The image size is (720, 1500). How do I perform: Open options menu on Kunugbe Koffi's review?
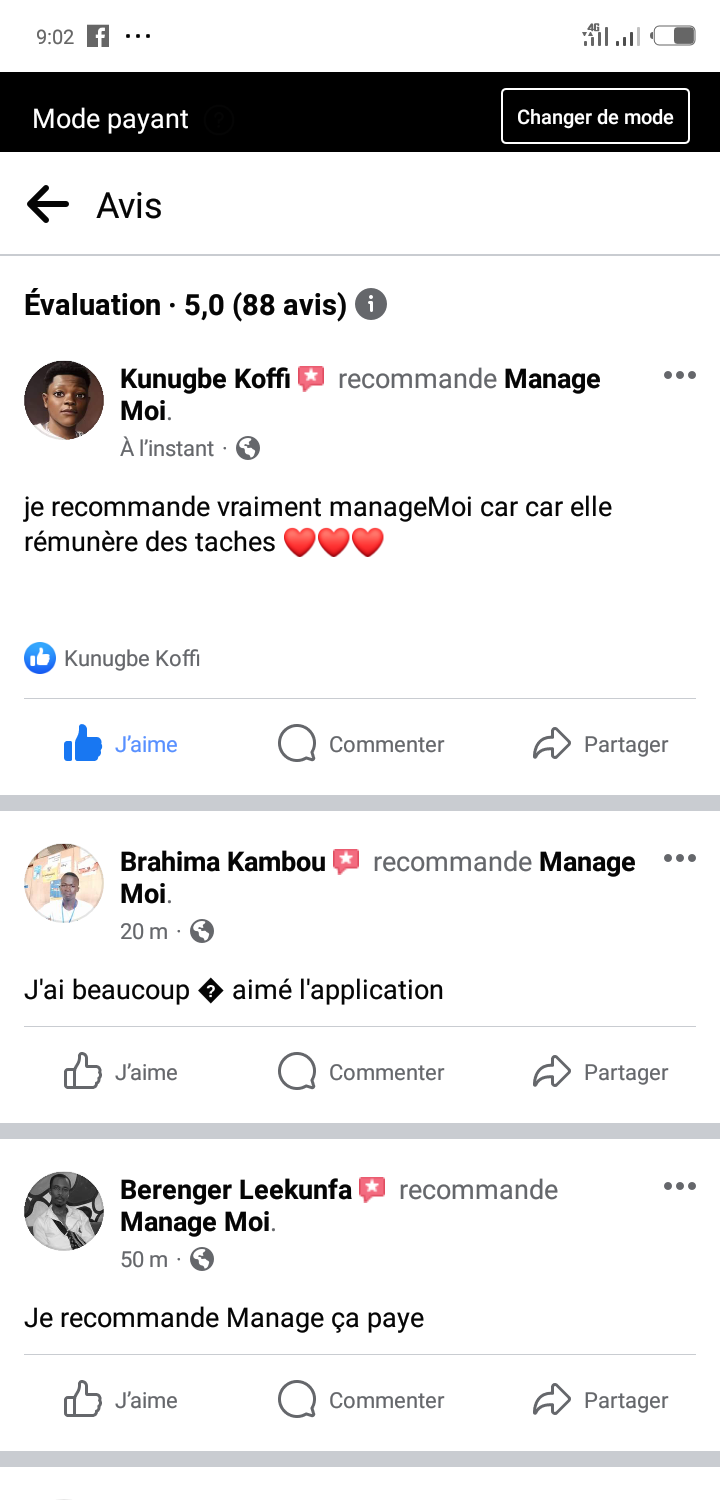click(x=679, y=376)
